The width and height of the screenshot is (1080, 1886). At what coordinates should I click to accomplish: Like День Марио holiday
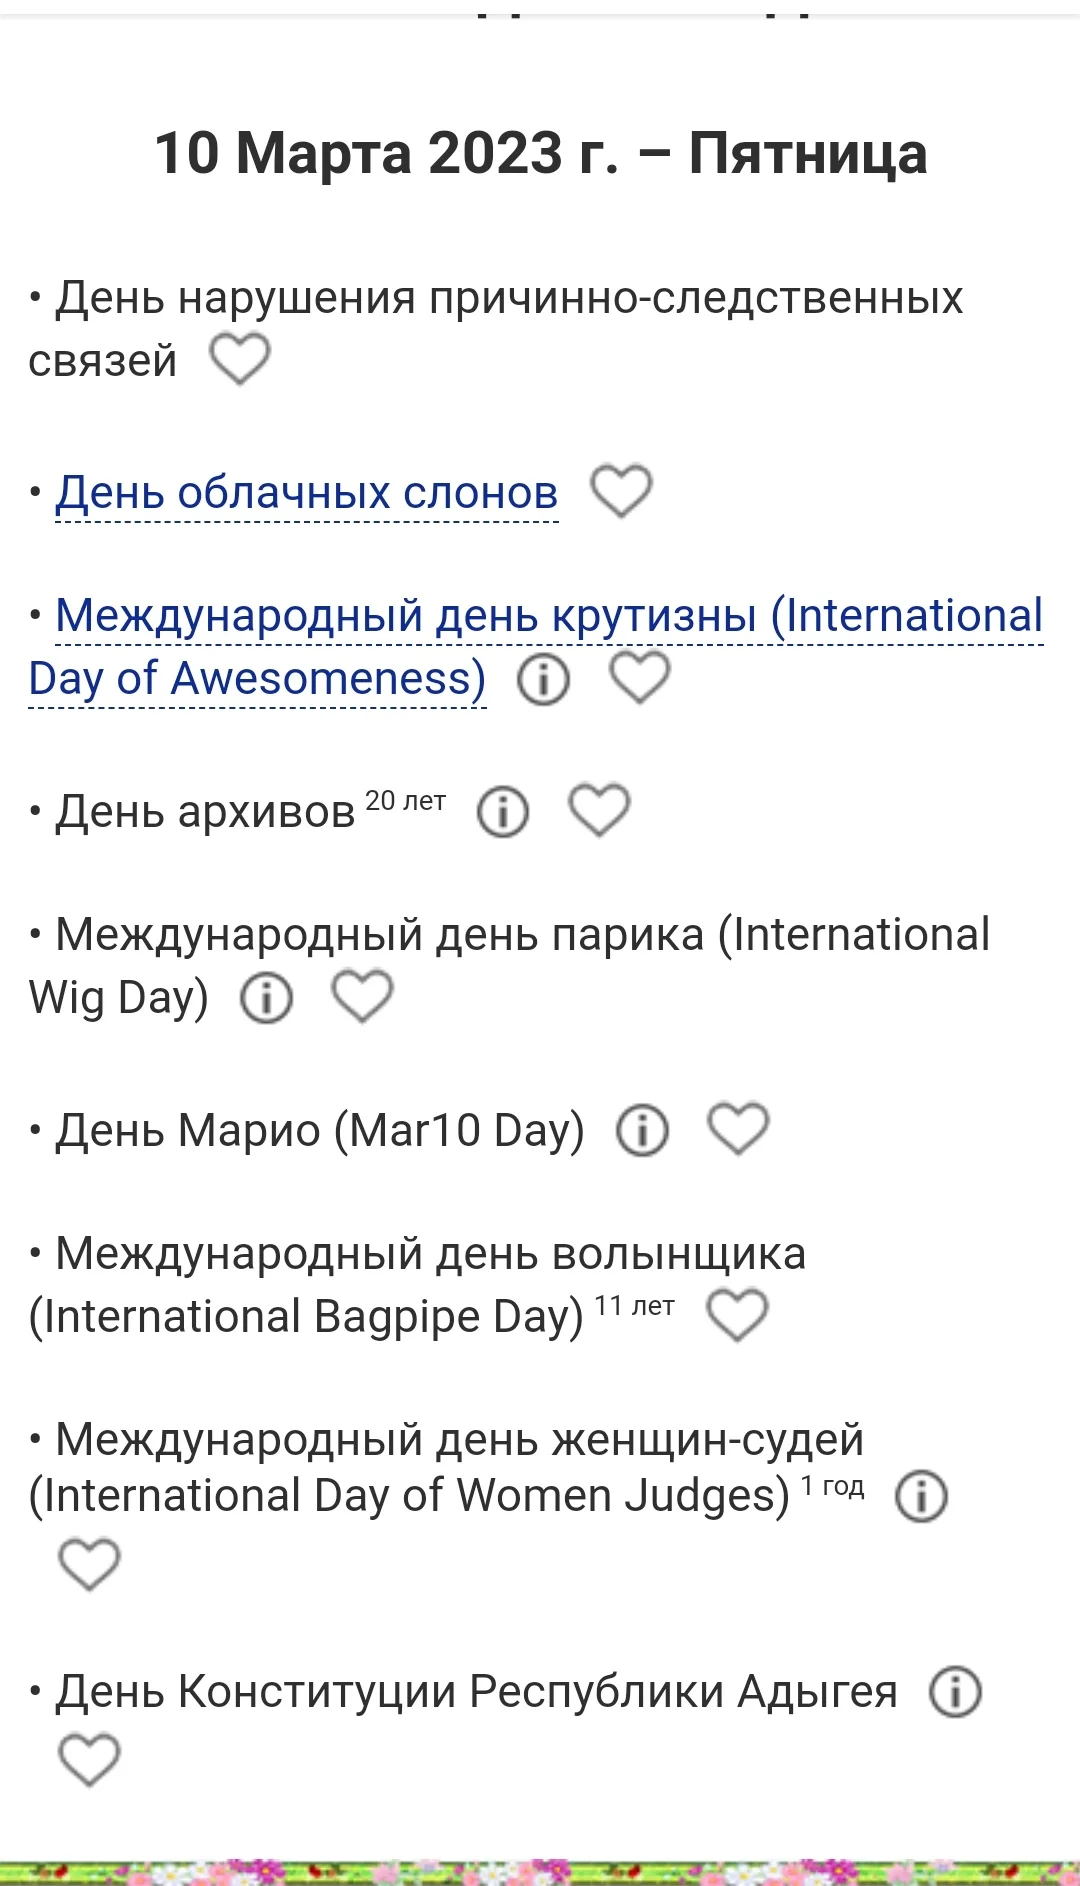click(738, 1129)
